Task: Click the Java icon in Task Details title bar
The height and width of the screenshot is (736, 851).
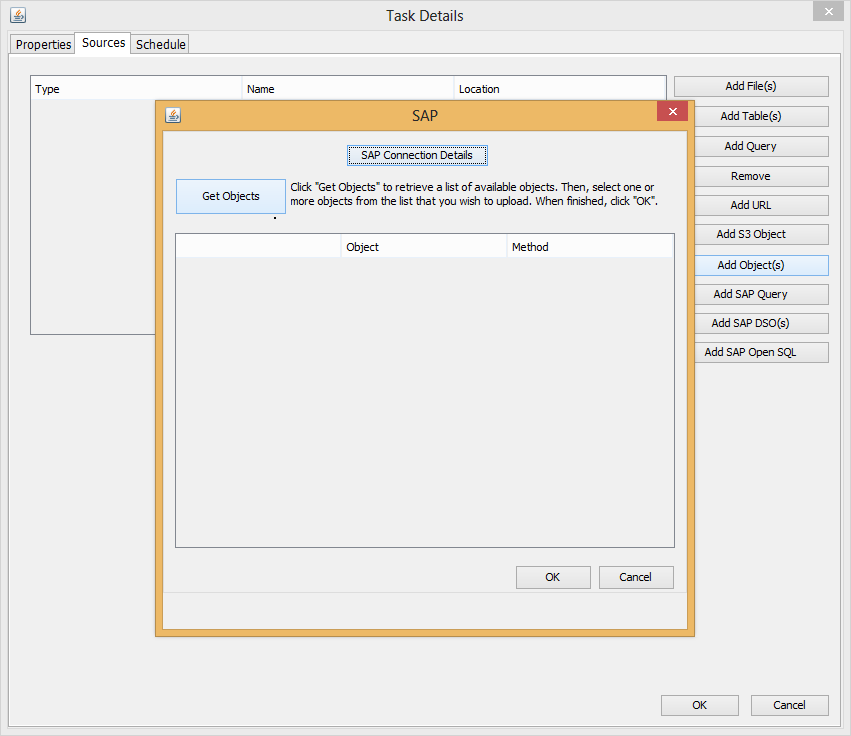Action: click(x=18, y=15)
